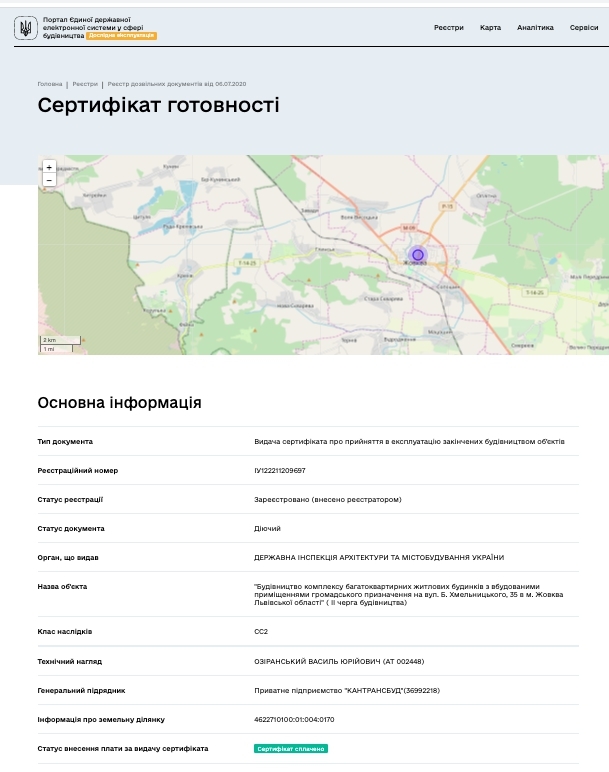609x772 pixels.
Task: Zoom out on the map
Action: (49, 180)
